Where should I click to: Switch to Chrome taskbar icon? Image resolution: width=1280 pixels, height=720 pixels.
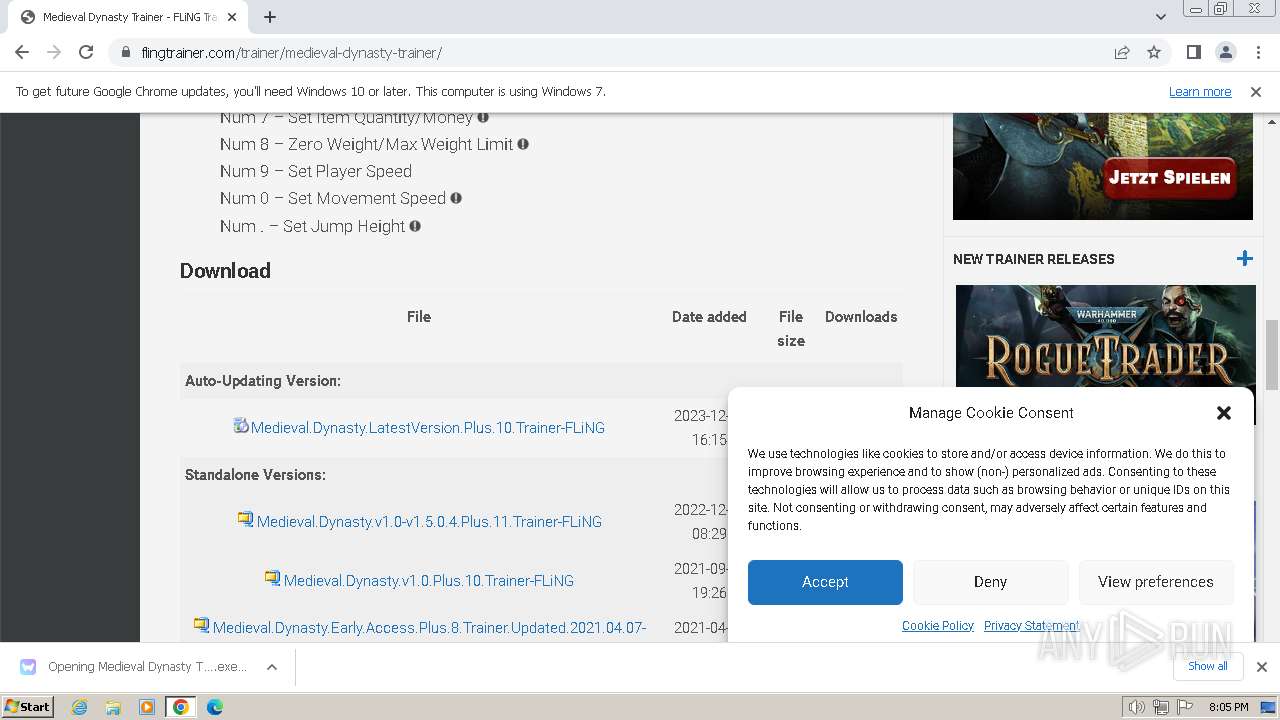point(181,707)
